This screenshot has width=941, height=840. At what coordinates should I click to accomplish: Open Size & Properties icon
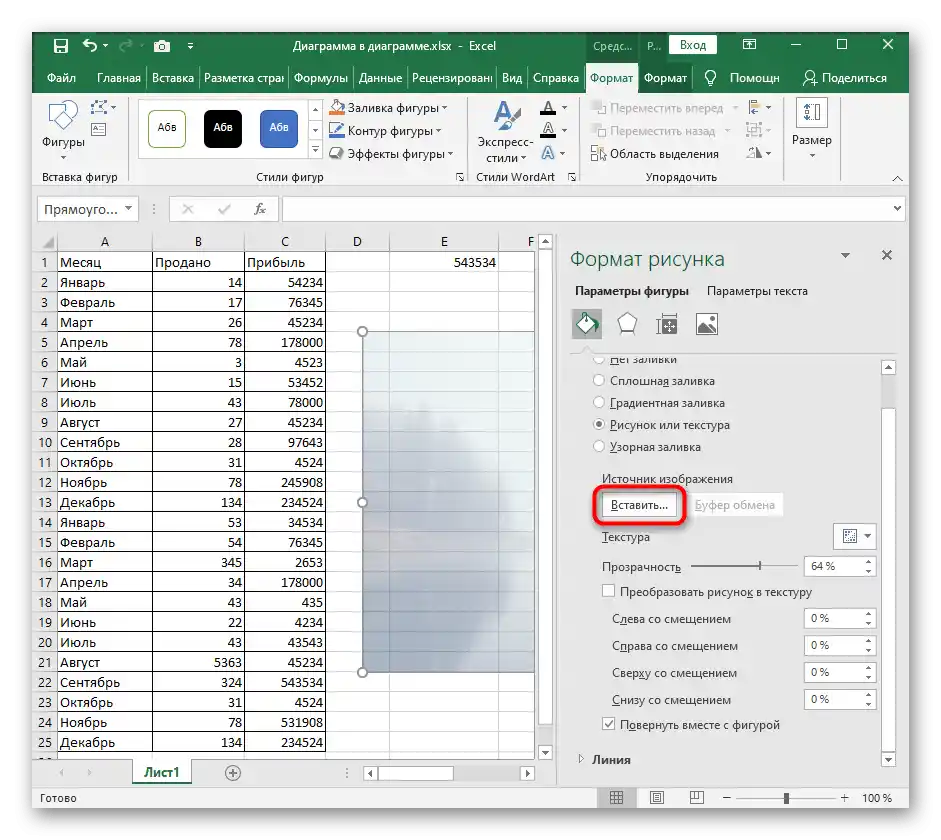[x=667, y=324]
